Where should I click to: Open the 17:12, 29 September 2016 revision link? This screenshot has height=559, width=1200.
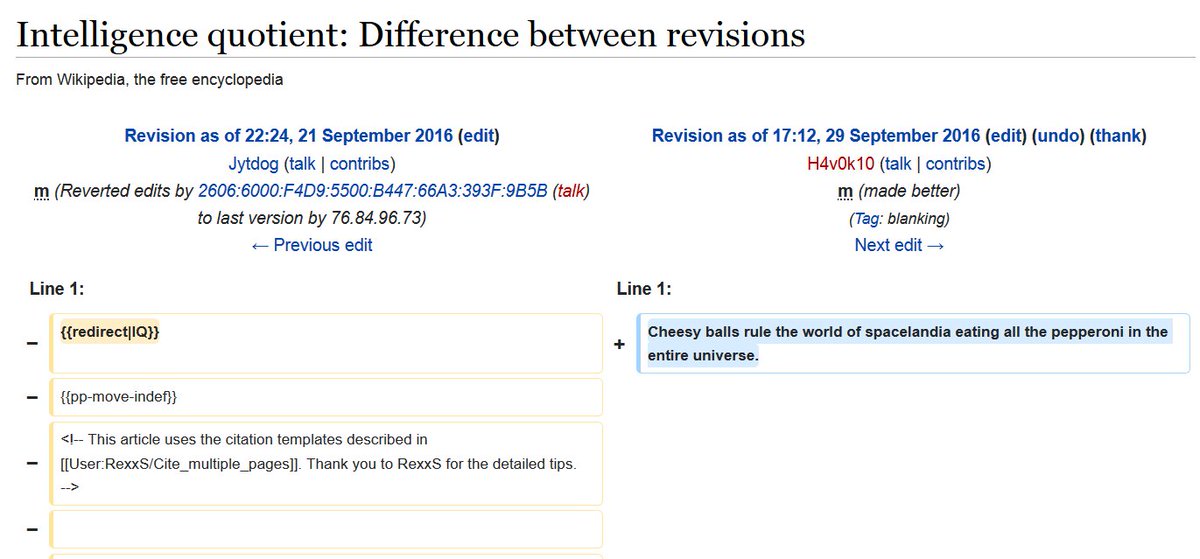816,136
